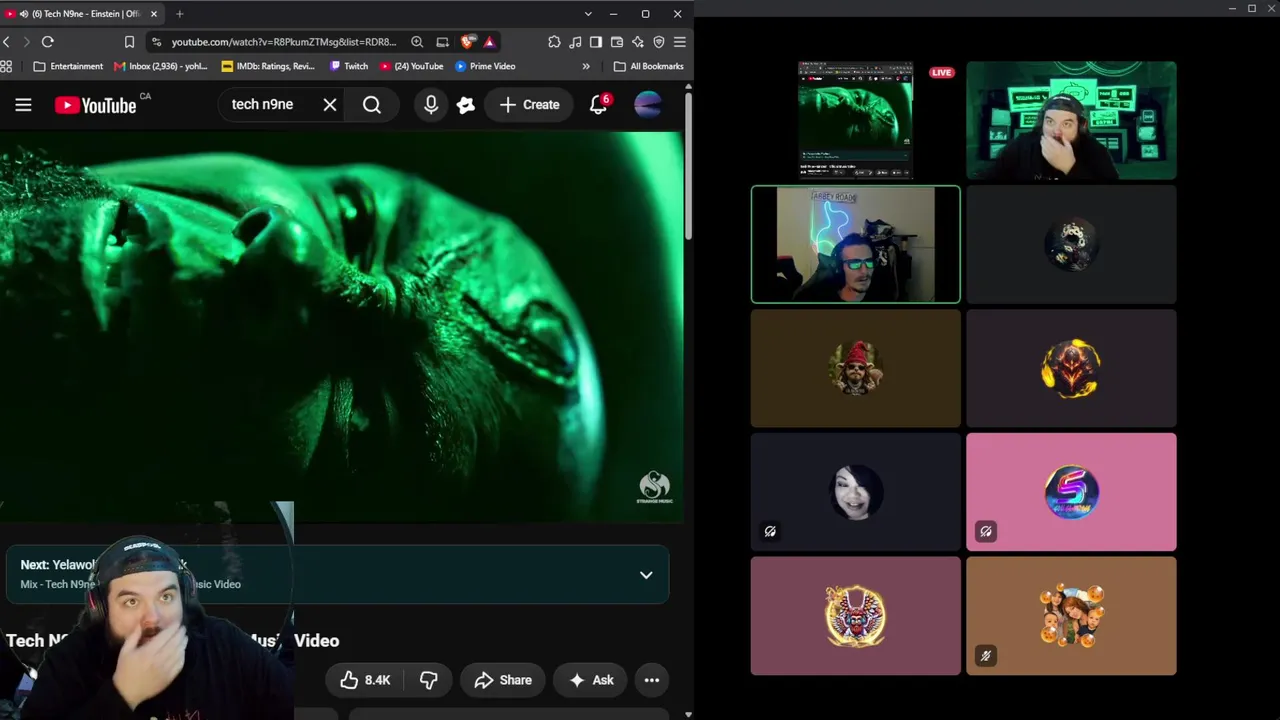Open a new browser tab
Image resolution: width=1280 pixels, height=720 pixels.
pyautogui.click(x=179, y=14)
